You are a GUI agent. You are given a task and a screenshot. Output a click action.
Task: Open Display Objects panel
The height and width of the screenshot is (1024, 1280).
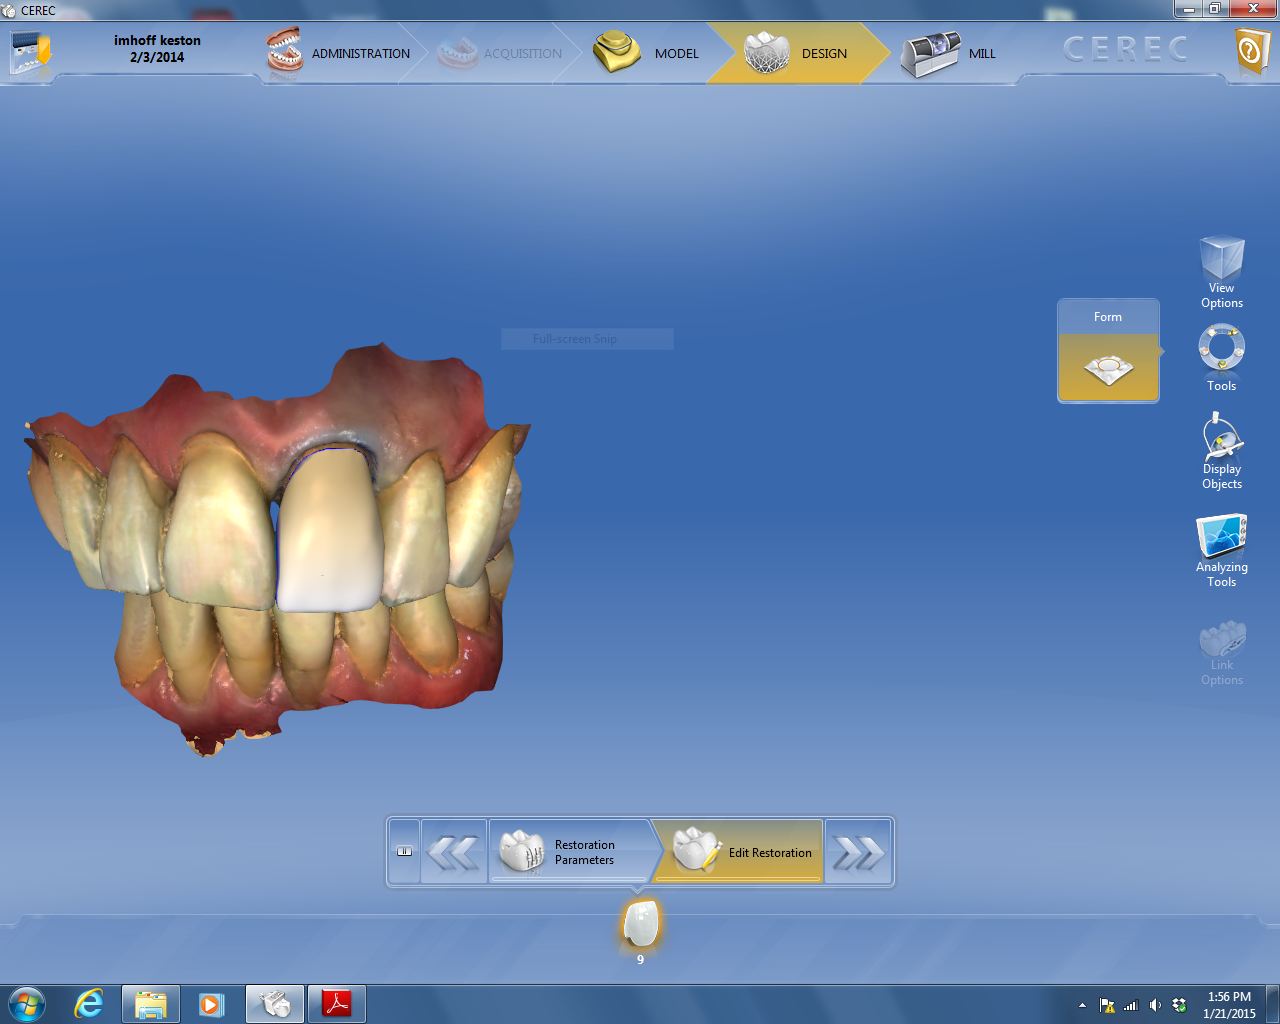pos(1221,452)
